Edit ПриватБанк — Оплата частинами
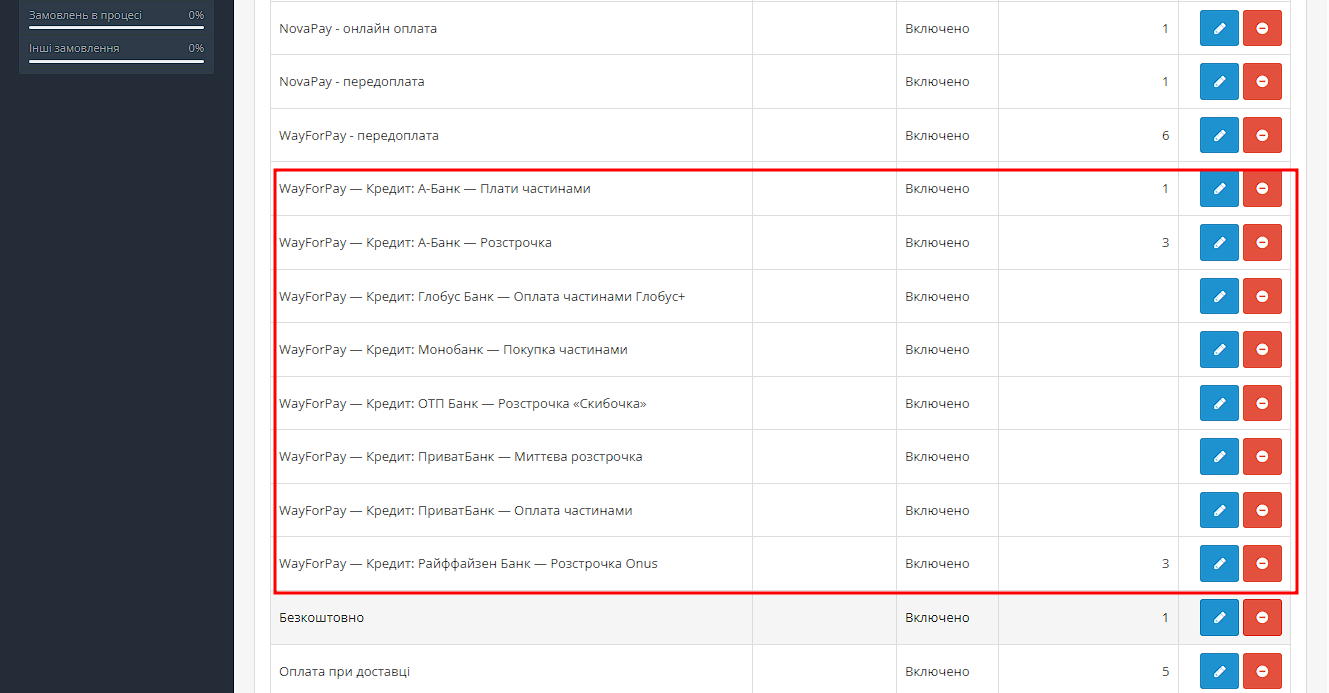This screenshot has height=693, width=1329. (1219, 510)
